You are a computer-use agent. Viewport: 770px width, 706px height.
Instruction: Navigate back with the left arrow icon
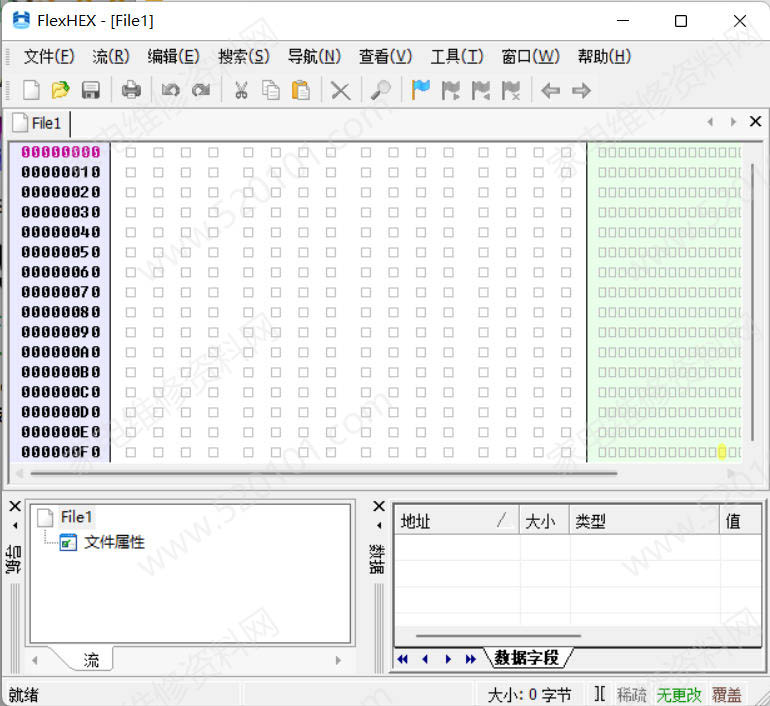(x=550, y=91)
